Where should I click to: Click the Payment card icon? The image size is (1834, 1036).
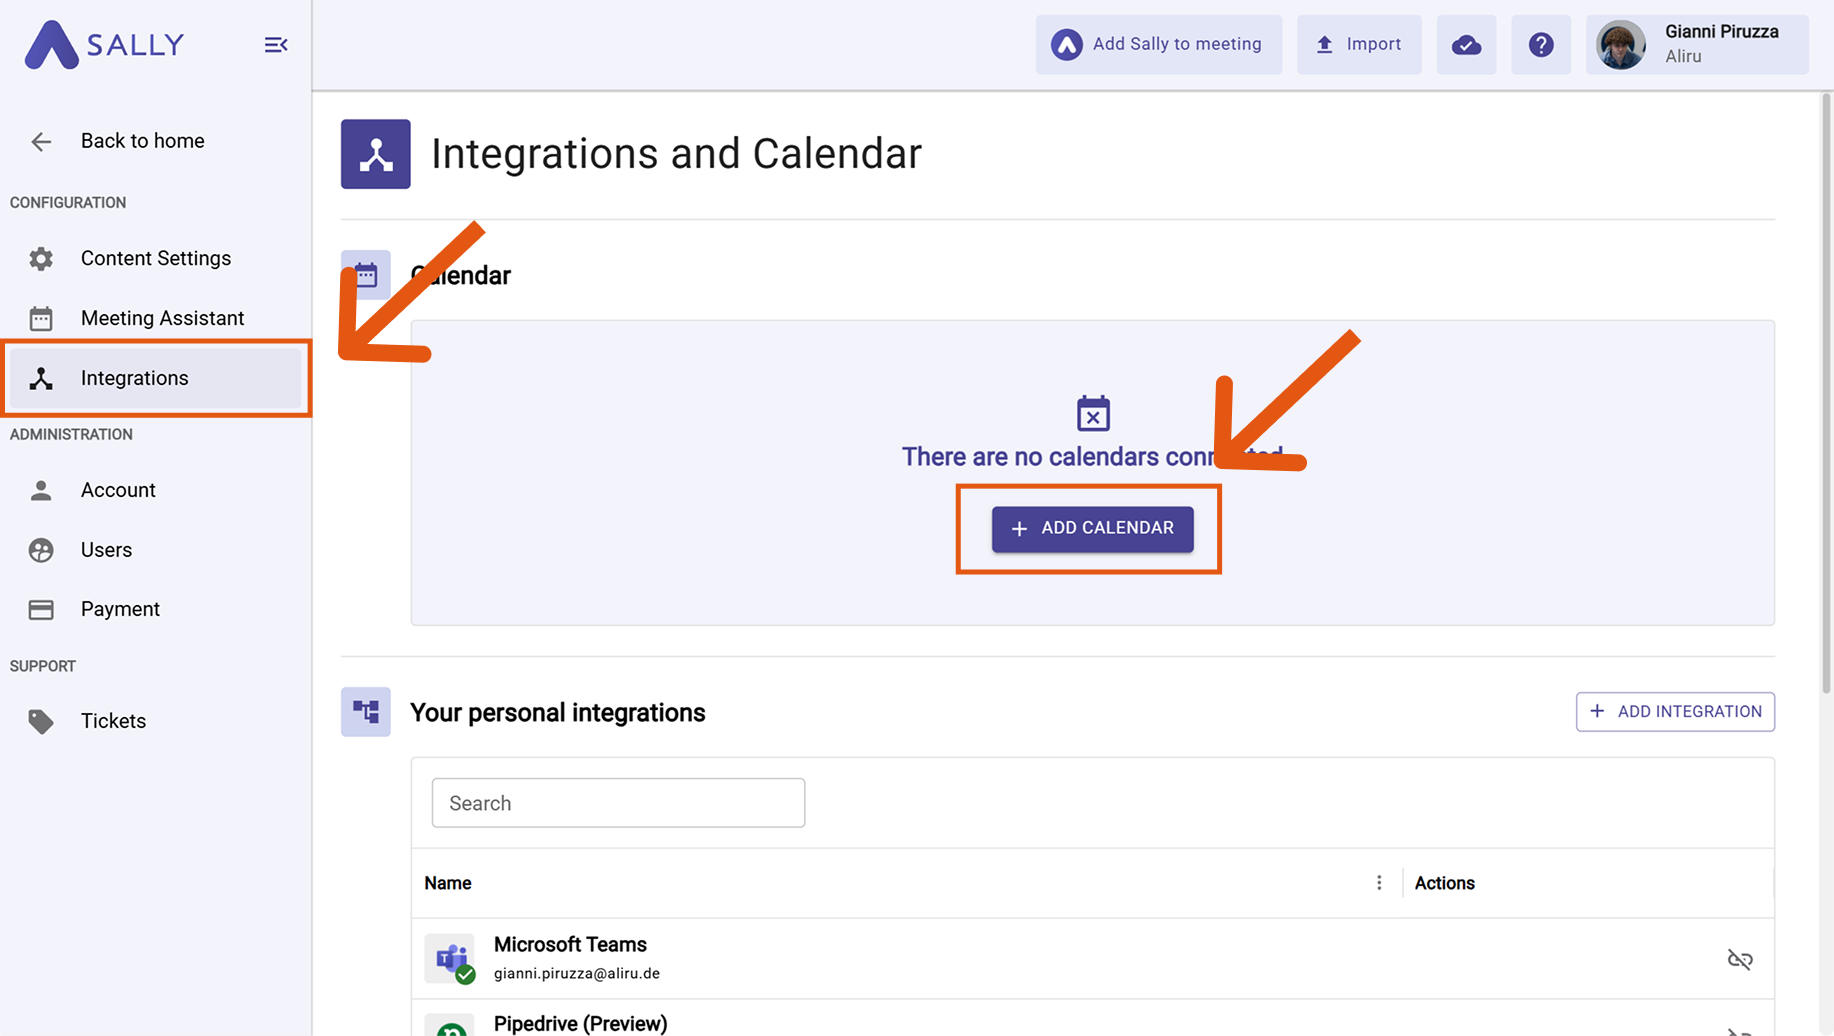(x=41, y=609)
